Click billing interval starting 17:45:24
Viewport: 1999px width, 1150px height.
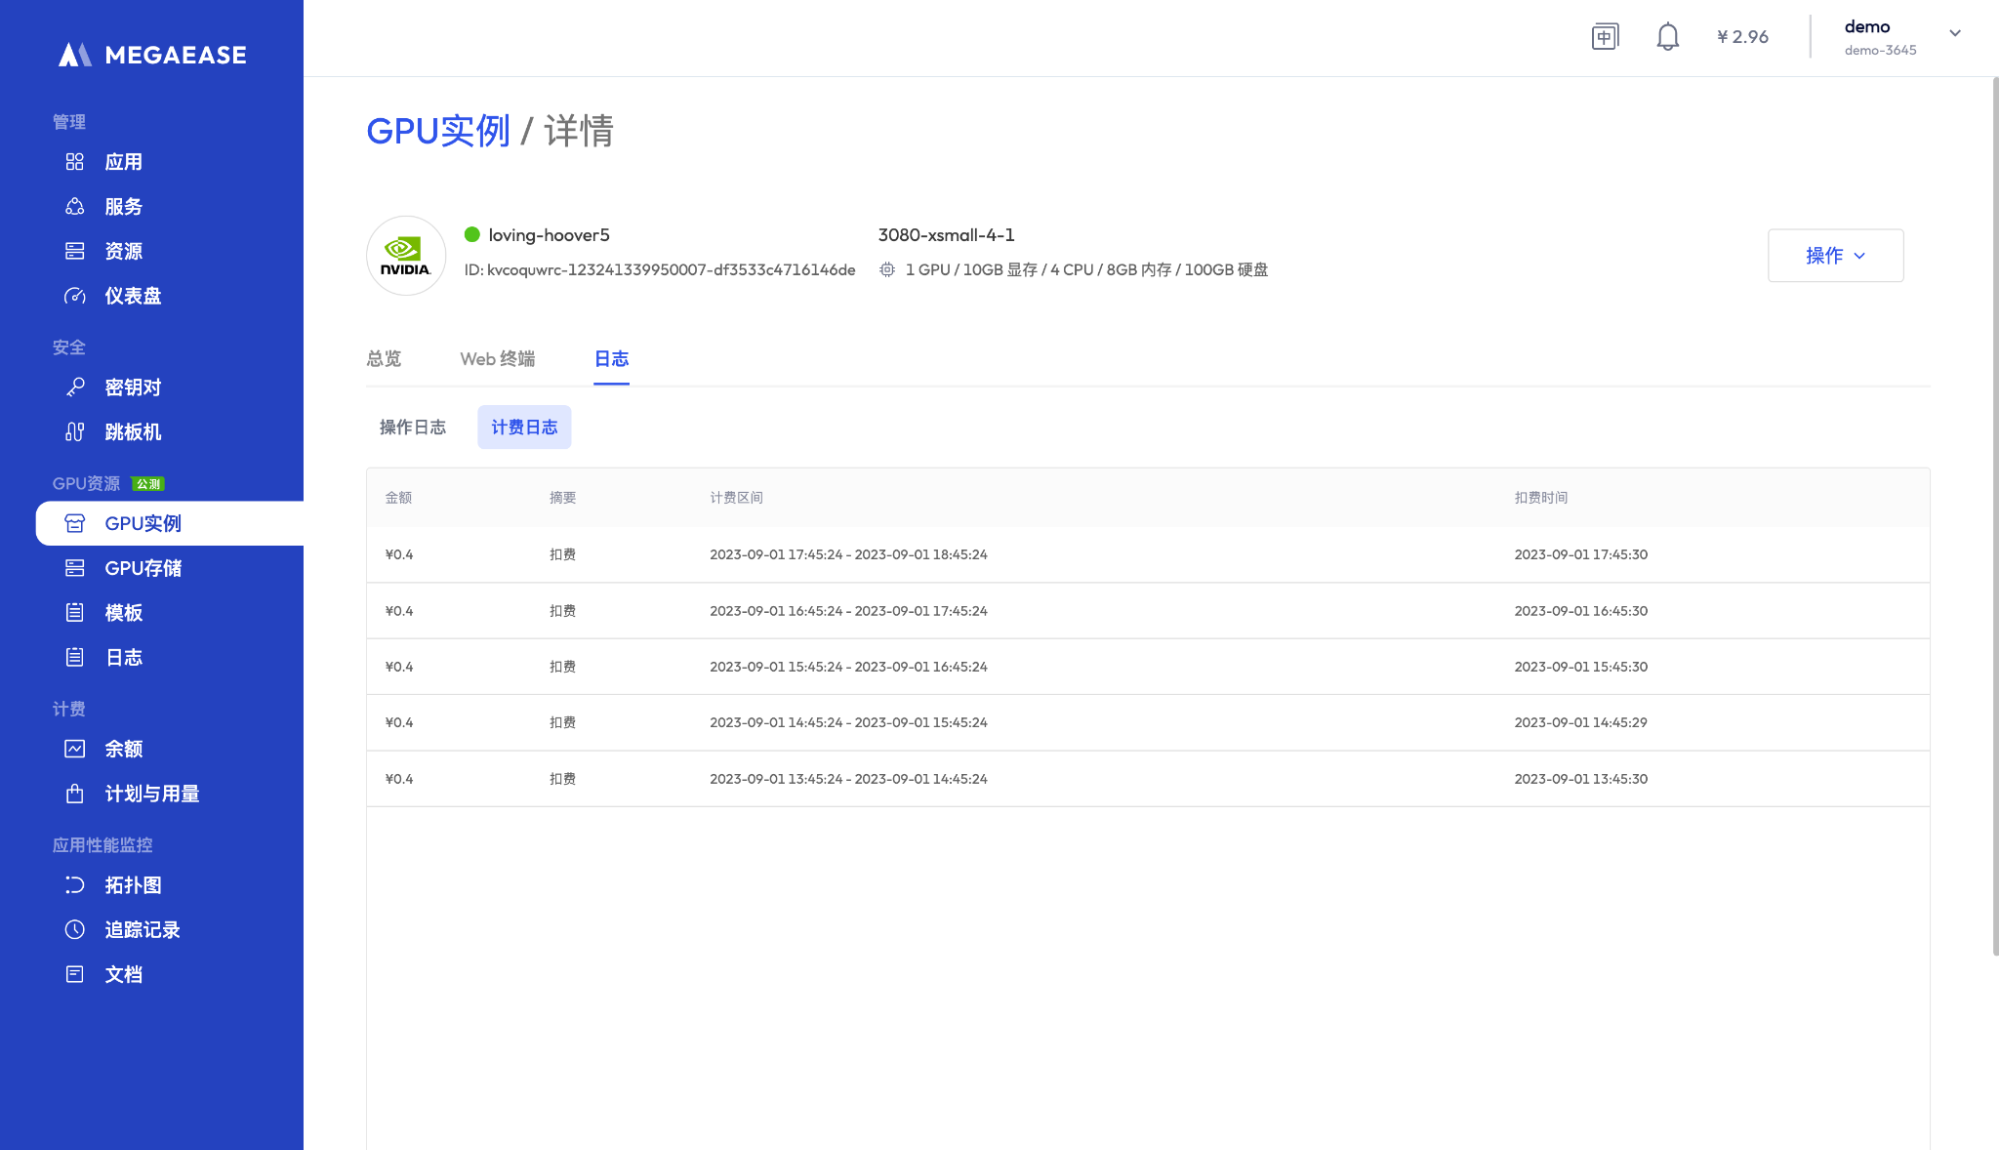(848, 554)
